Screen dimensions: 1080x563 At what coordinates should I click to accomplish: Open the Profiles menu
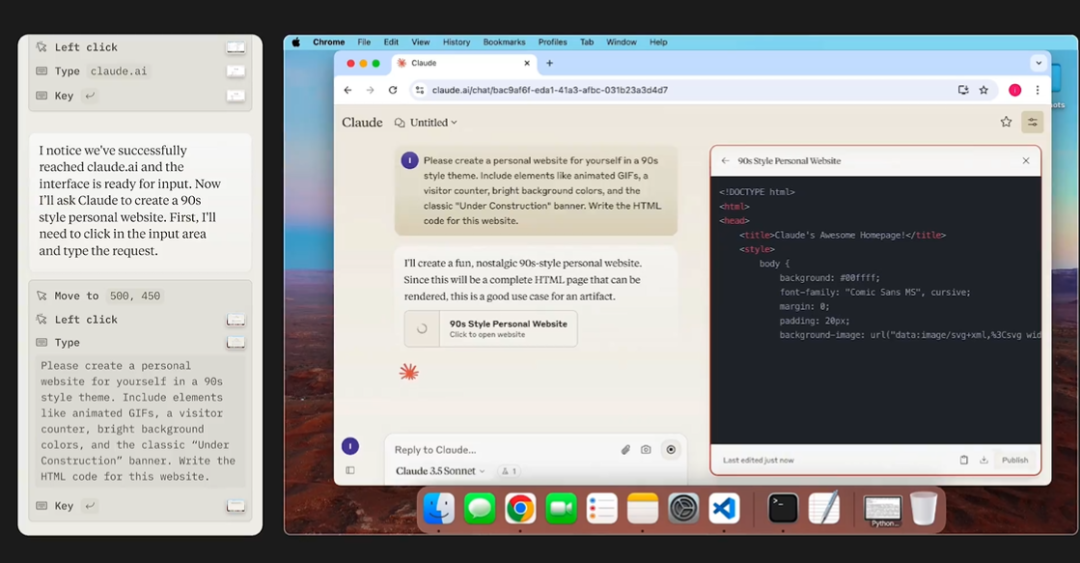[x=552, y=42]
